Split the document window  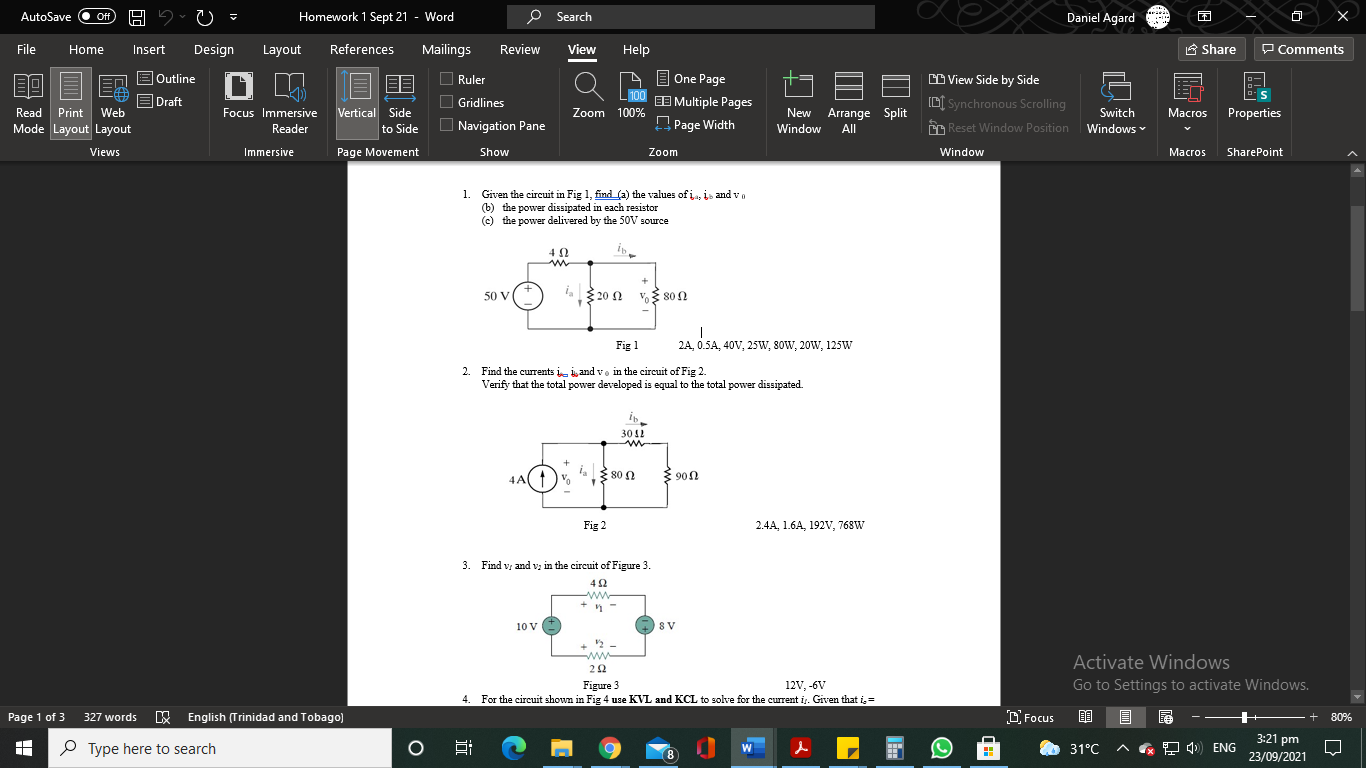895,103
